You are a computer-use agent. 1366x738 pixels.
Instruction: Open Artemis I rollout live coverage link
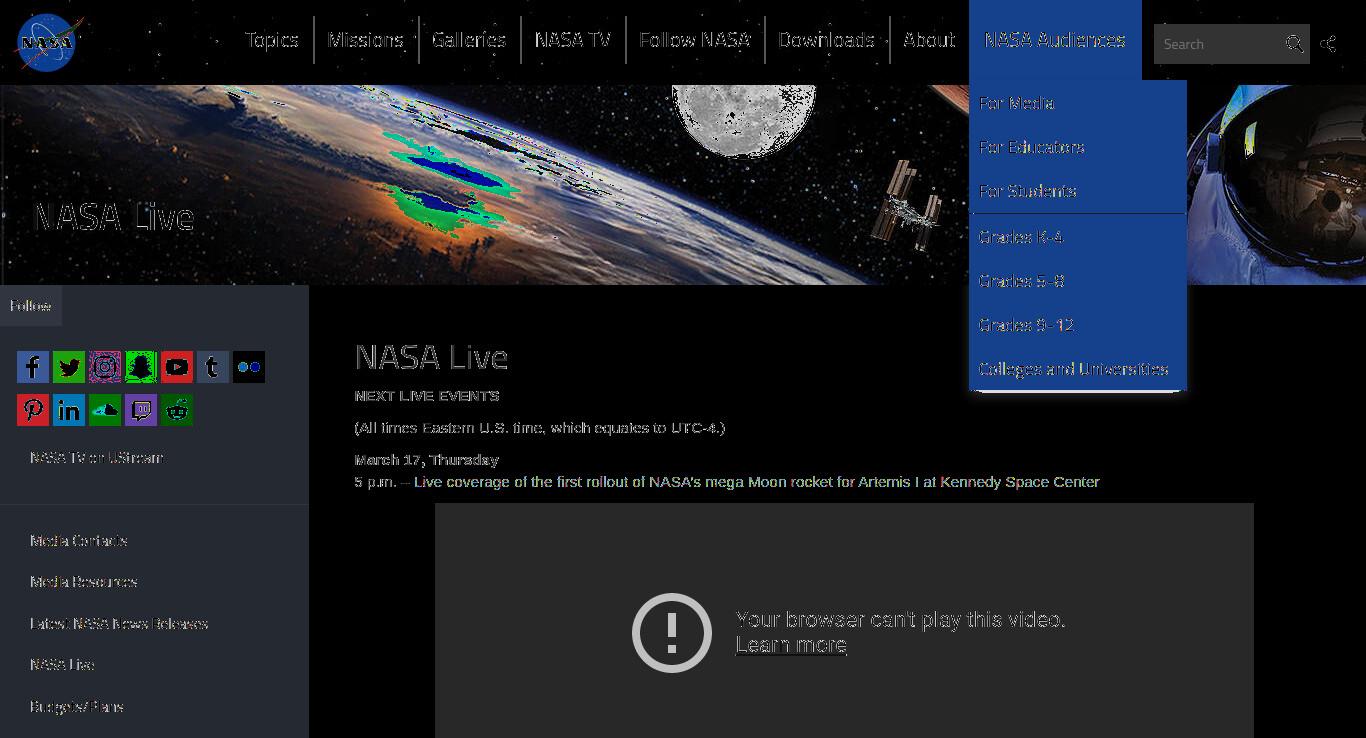(x=757, y=482)
